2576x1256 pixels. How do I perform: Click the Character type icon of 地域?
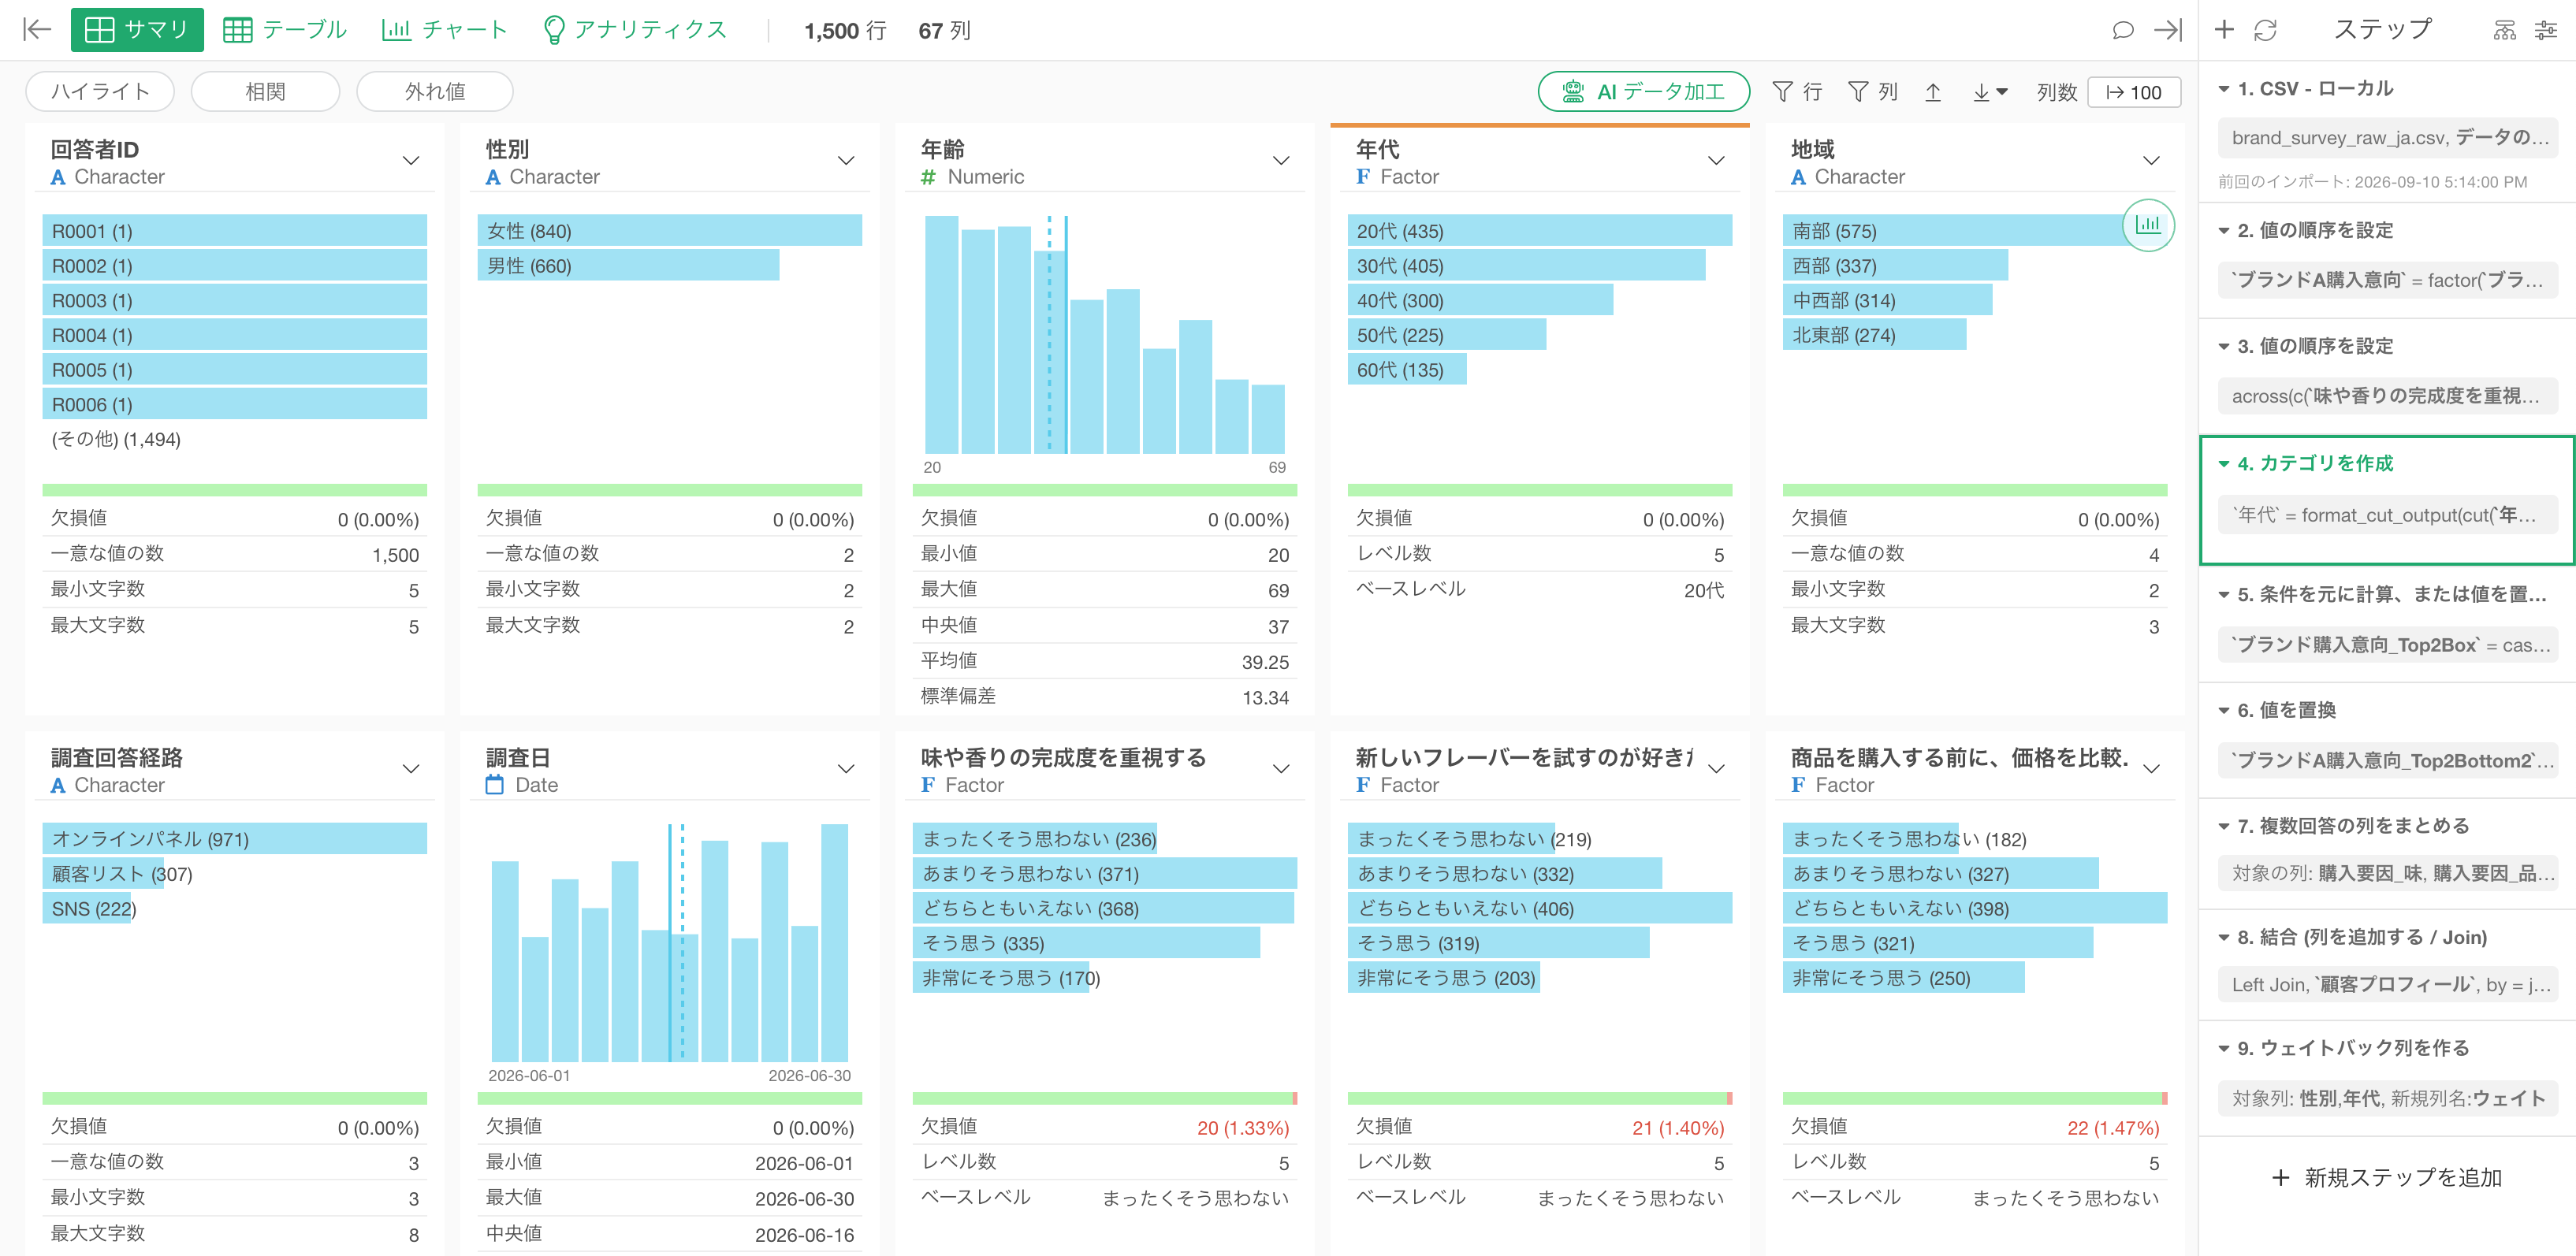click(1798, 178)
